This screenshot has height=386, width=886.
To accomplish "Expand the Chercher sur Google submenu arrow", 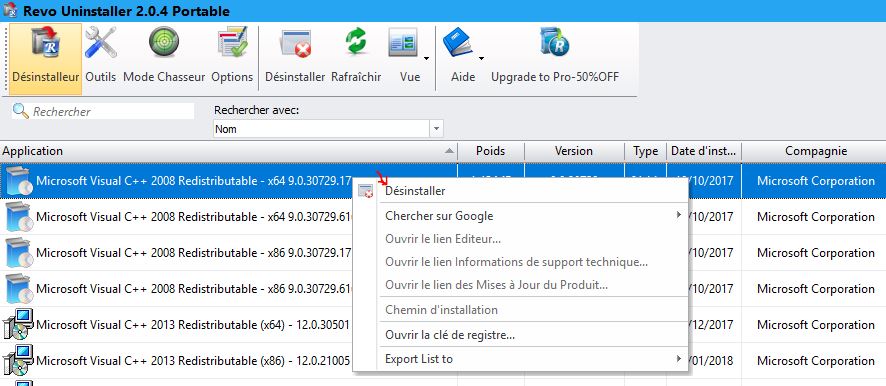I will click(x=679, y=215).
